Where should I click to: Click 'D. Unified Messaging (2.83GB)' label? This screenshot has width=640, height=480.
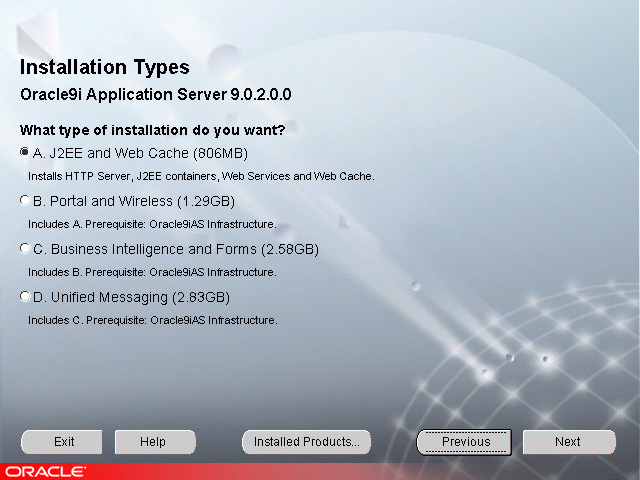[x=131, y=298]
